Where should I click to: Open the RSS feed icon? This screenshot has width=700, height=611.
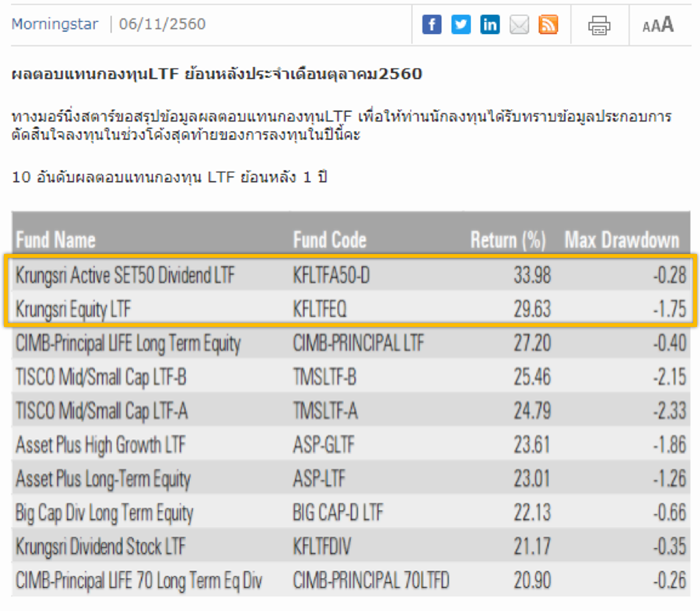coord(548,25)
